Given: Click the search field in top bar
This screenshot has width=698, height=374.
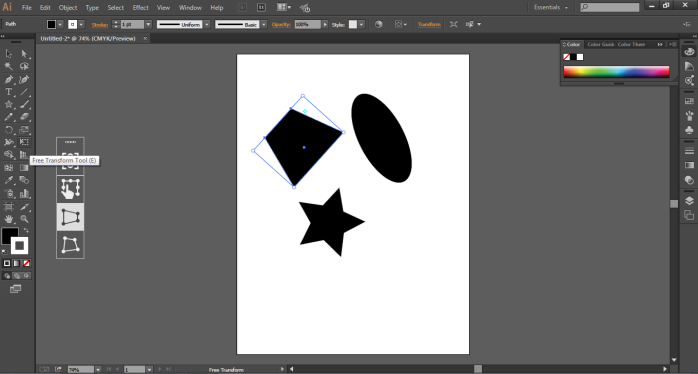Looking at the screenshot, I should click(x=610, y=8).
